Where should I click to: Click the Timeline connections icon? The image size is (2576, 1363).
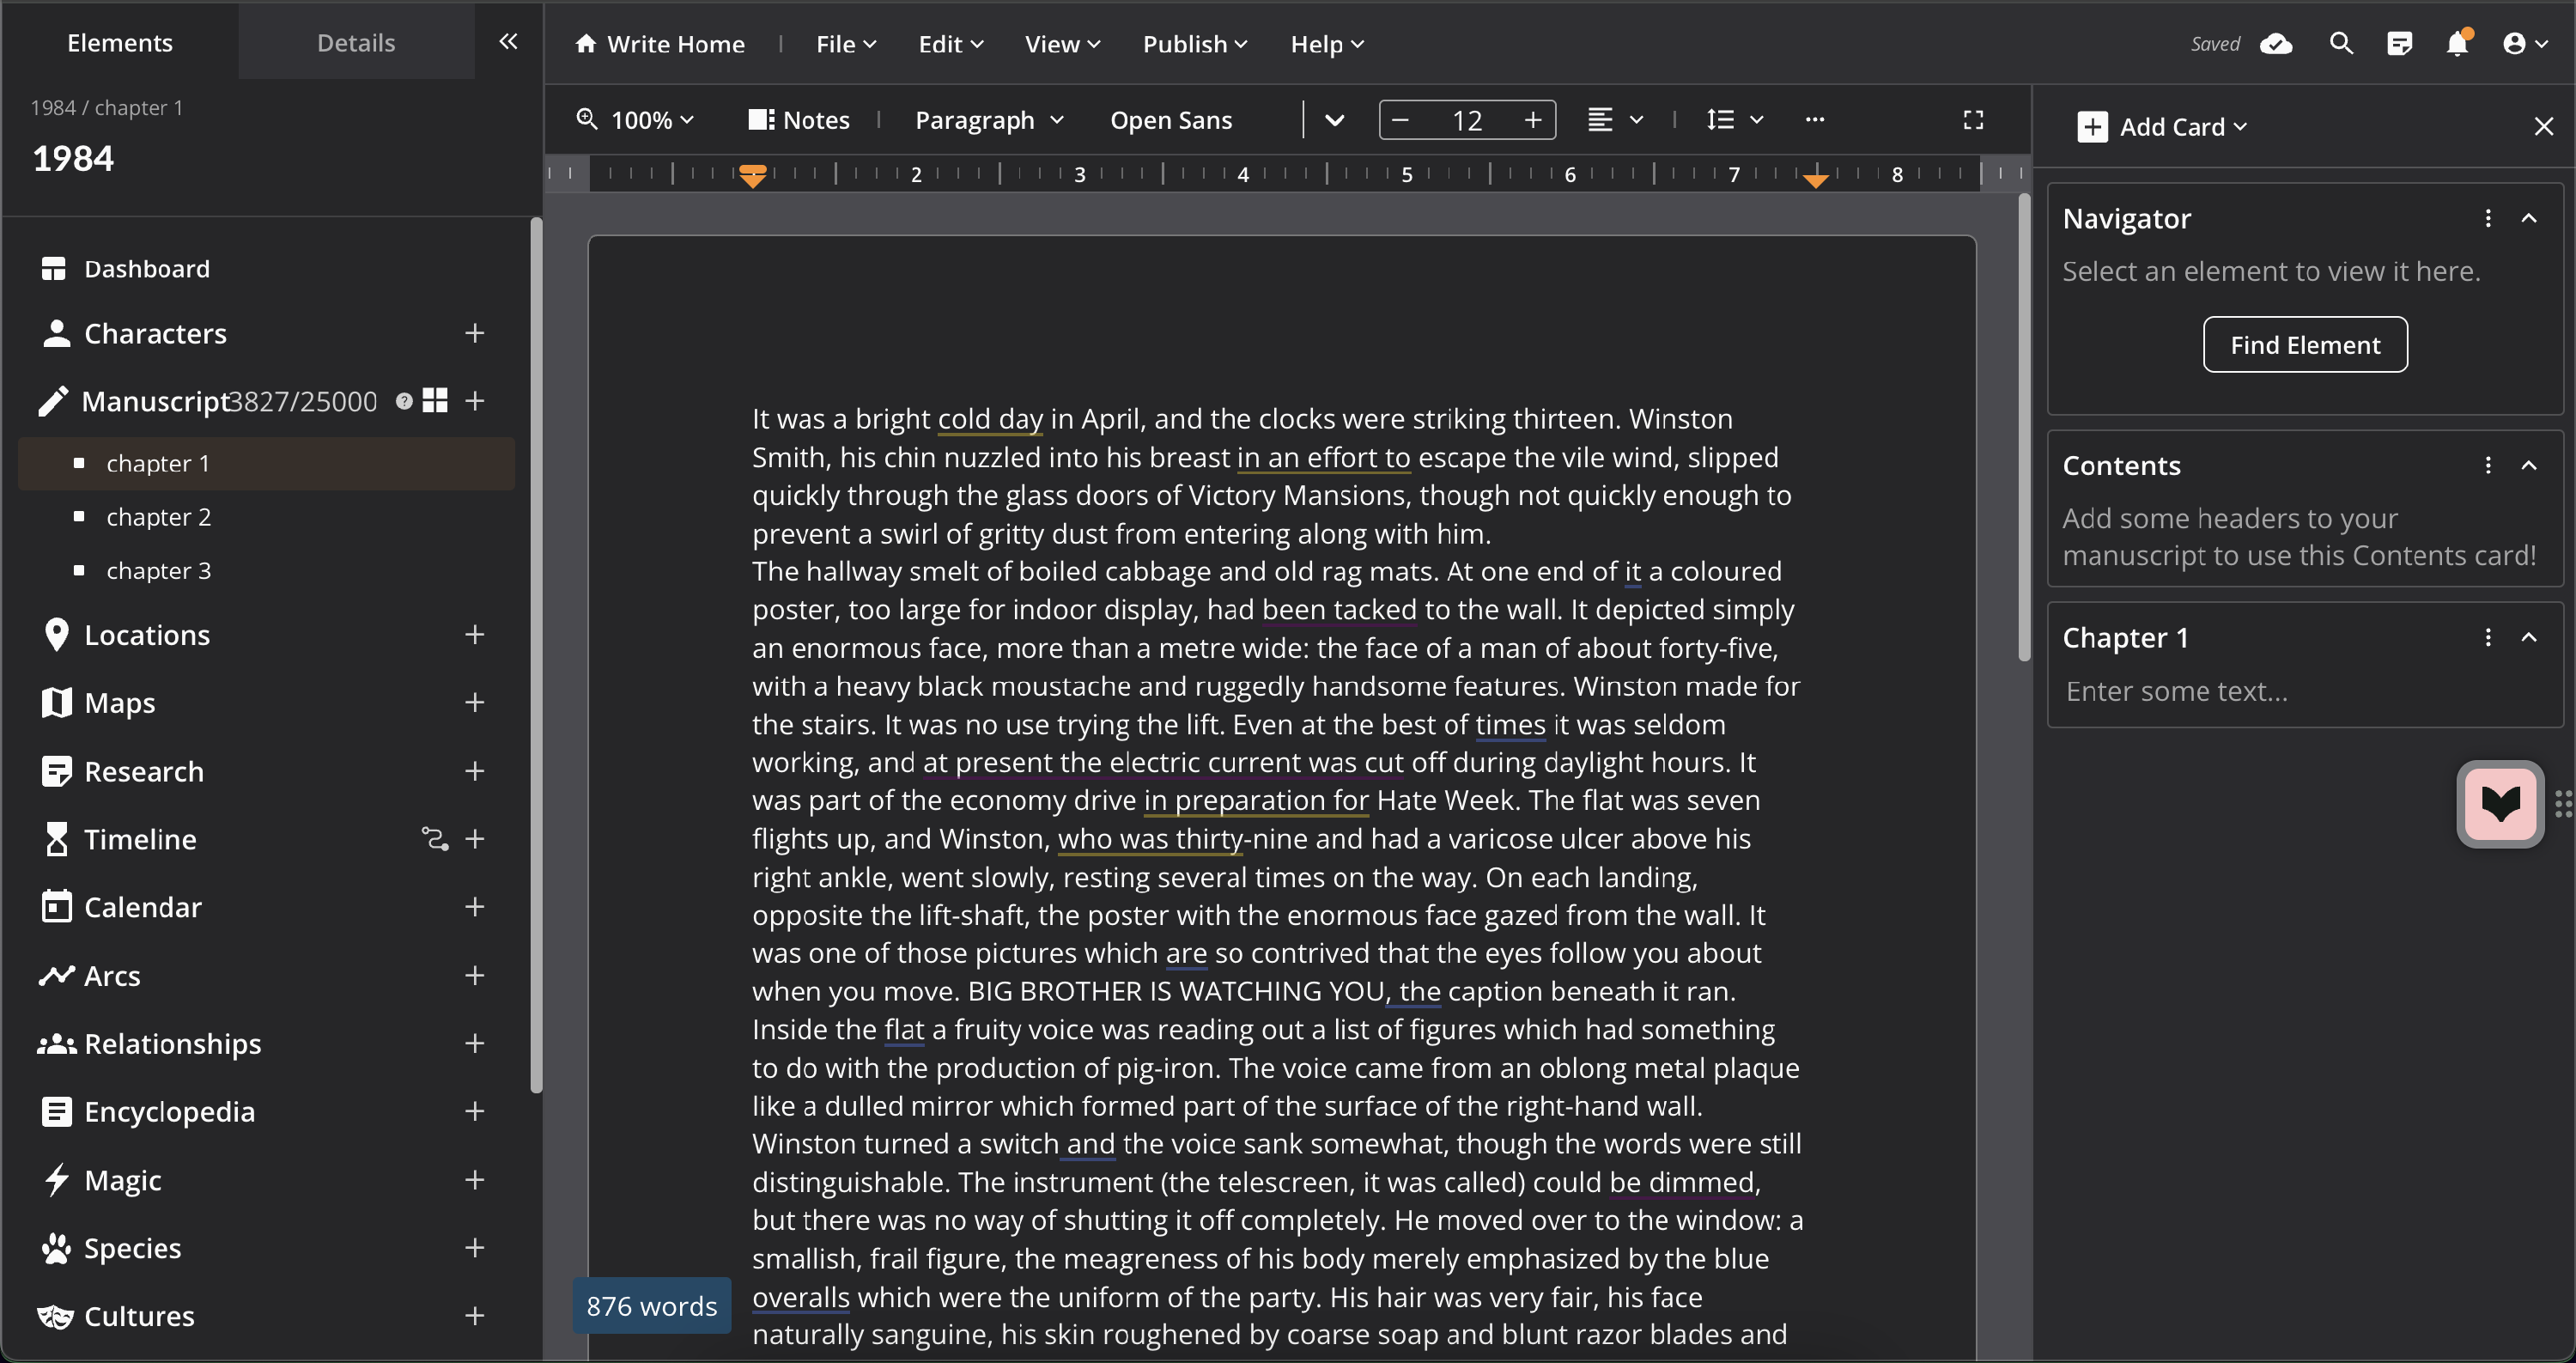pos(434,839)
